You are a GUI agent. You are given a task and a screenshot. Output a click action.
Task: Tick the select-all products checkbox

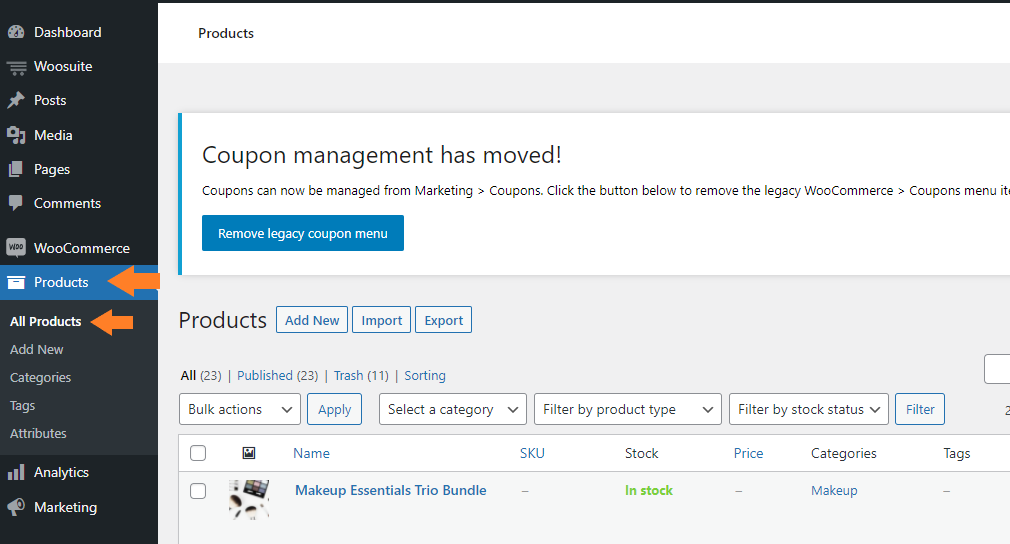pos(198,453)
